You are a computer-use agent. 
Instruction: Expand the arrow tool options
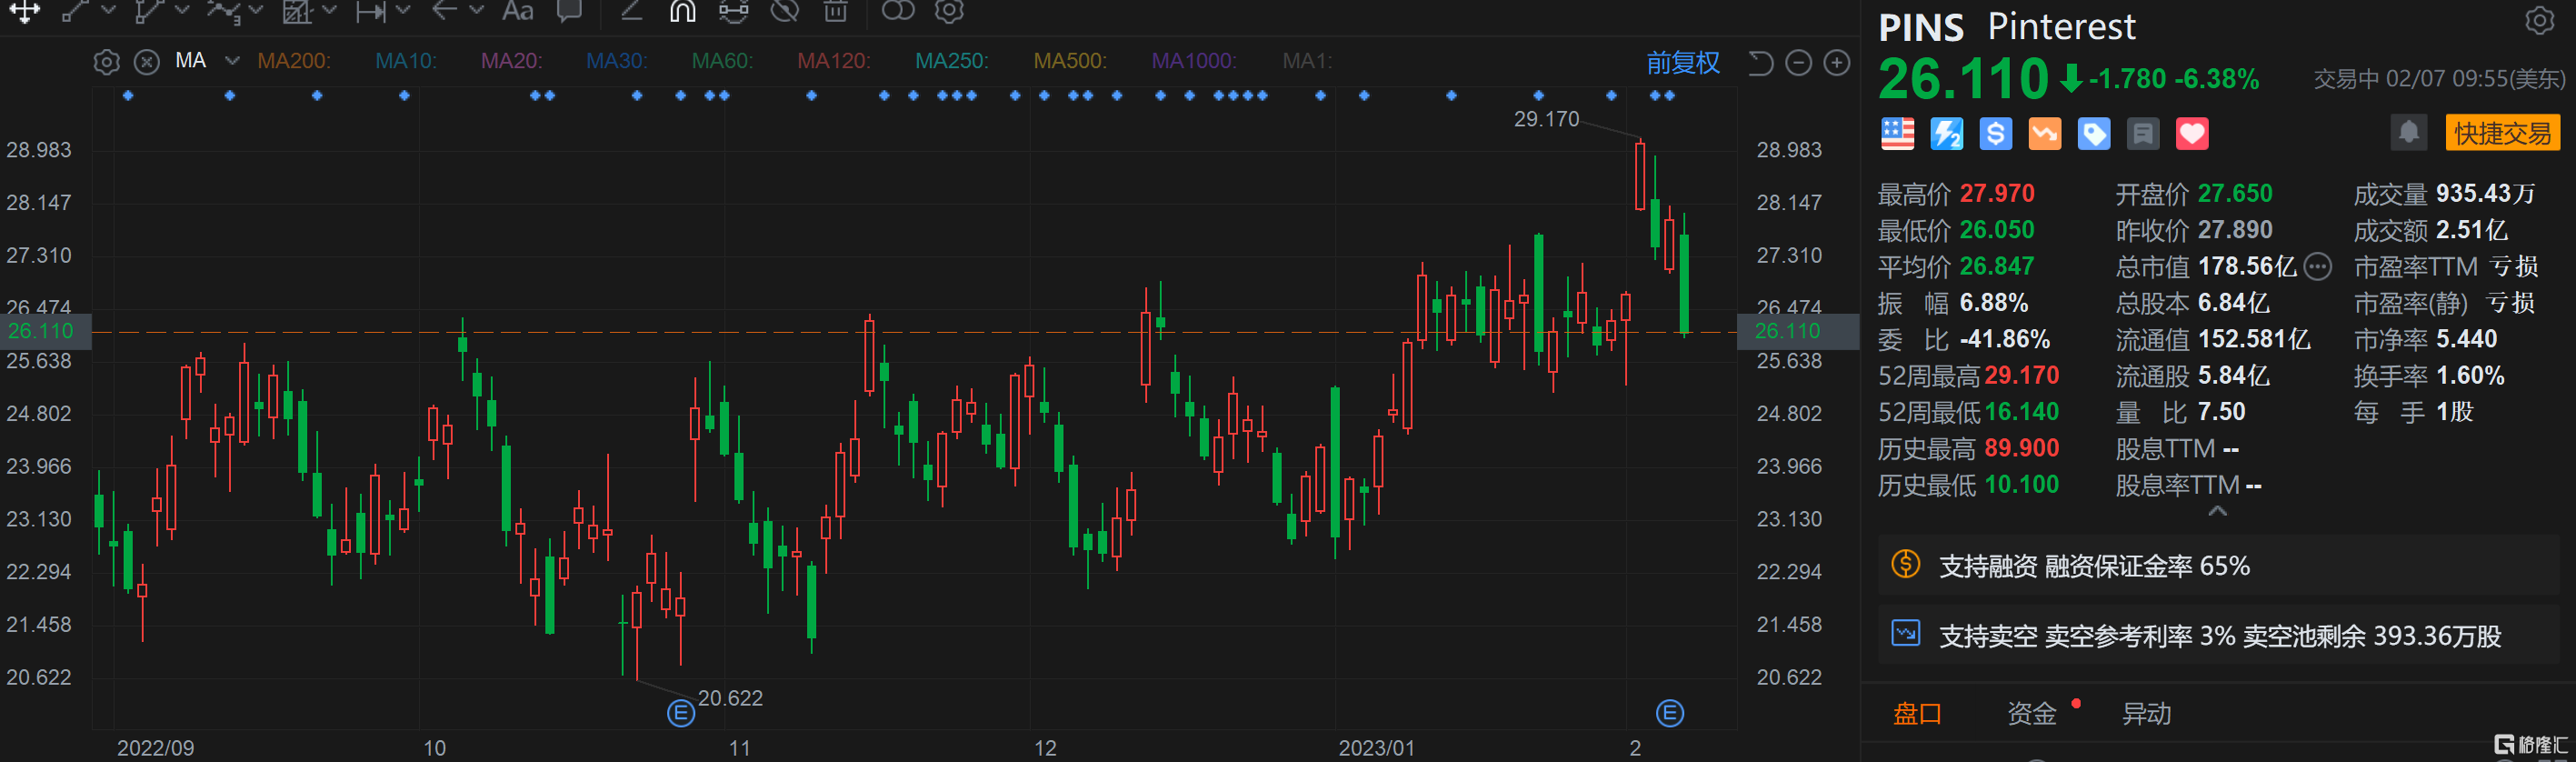[477, 11]
